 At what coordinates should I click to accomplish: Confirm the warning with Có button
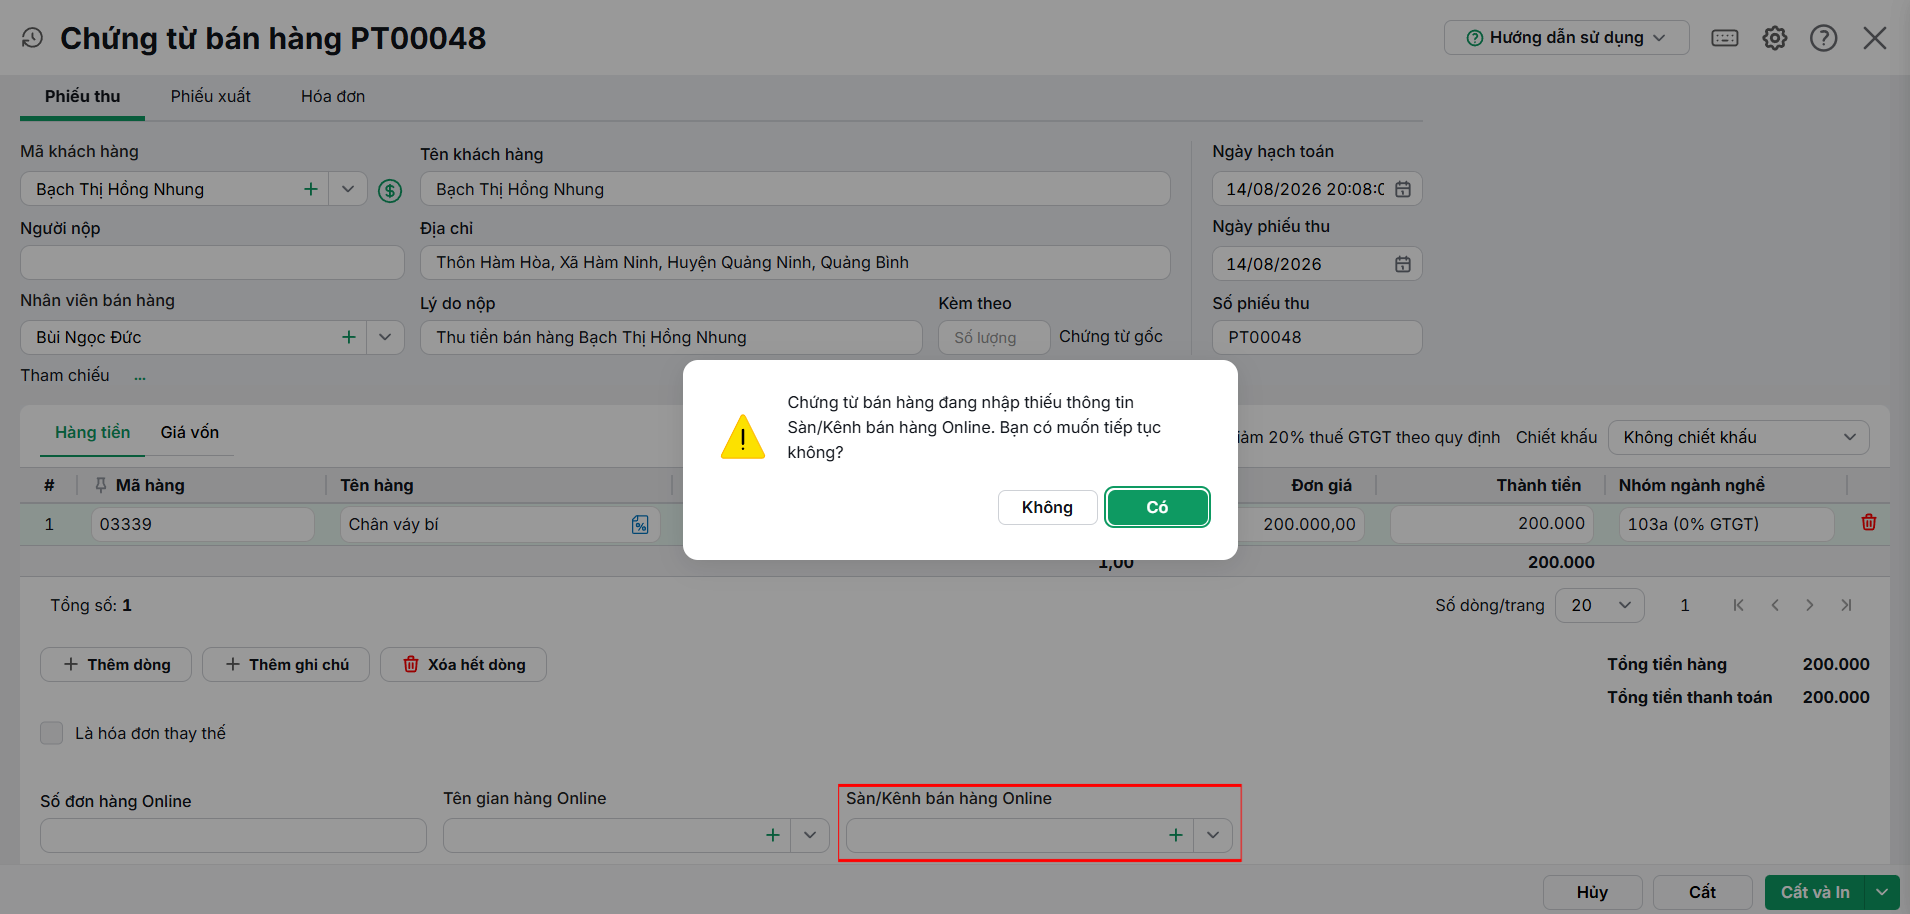[x=1157, y=507]
